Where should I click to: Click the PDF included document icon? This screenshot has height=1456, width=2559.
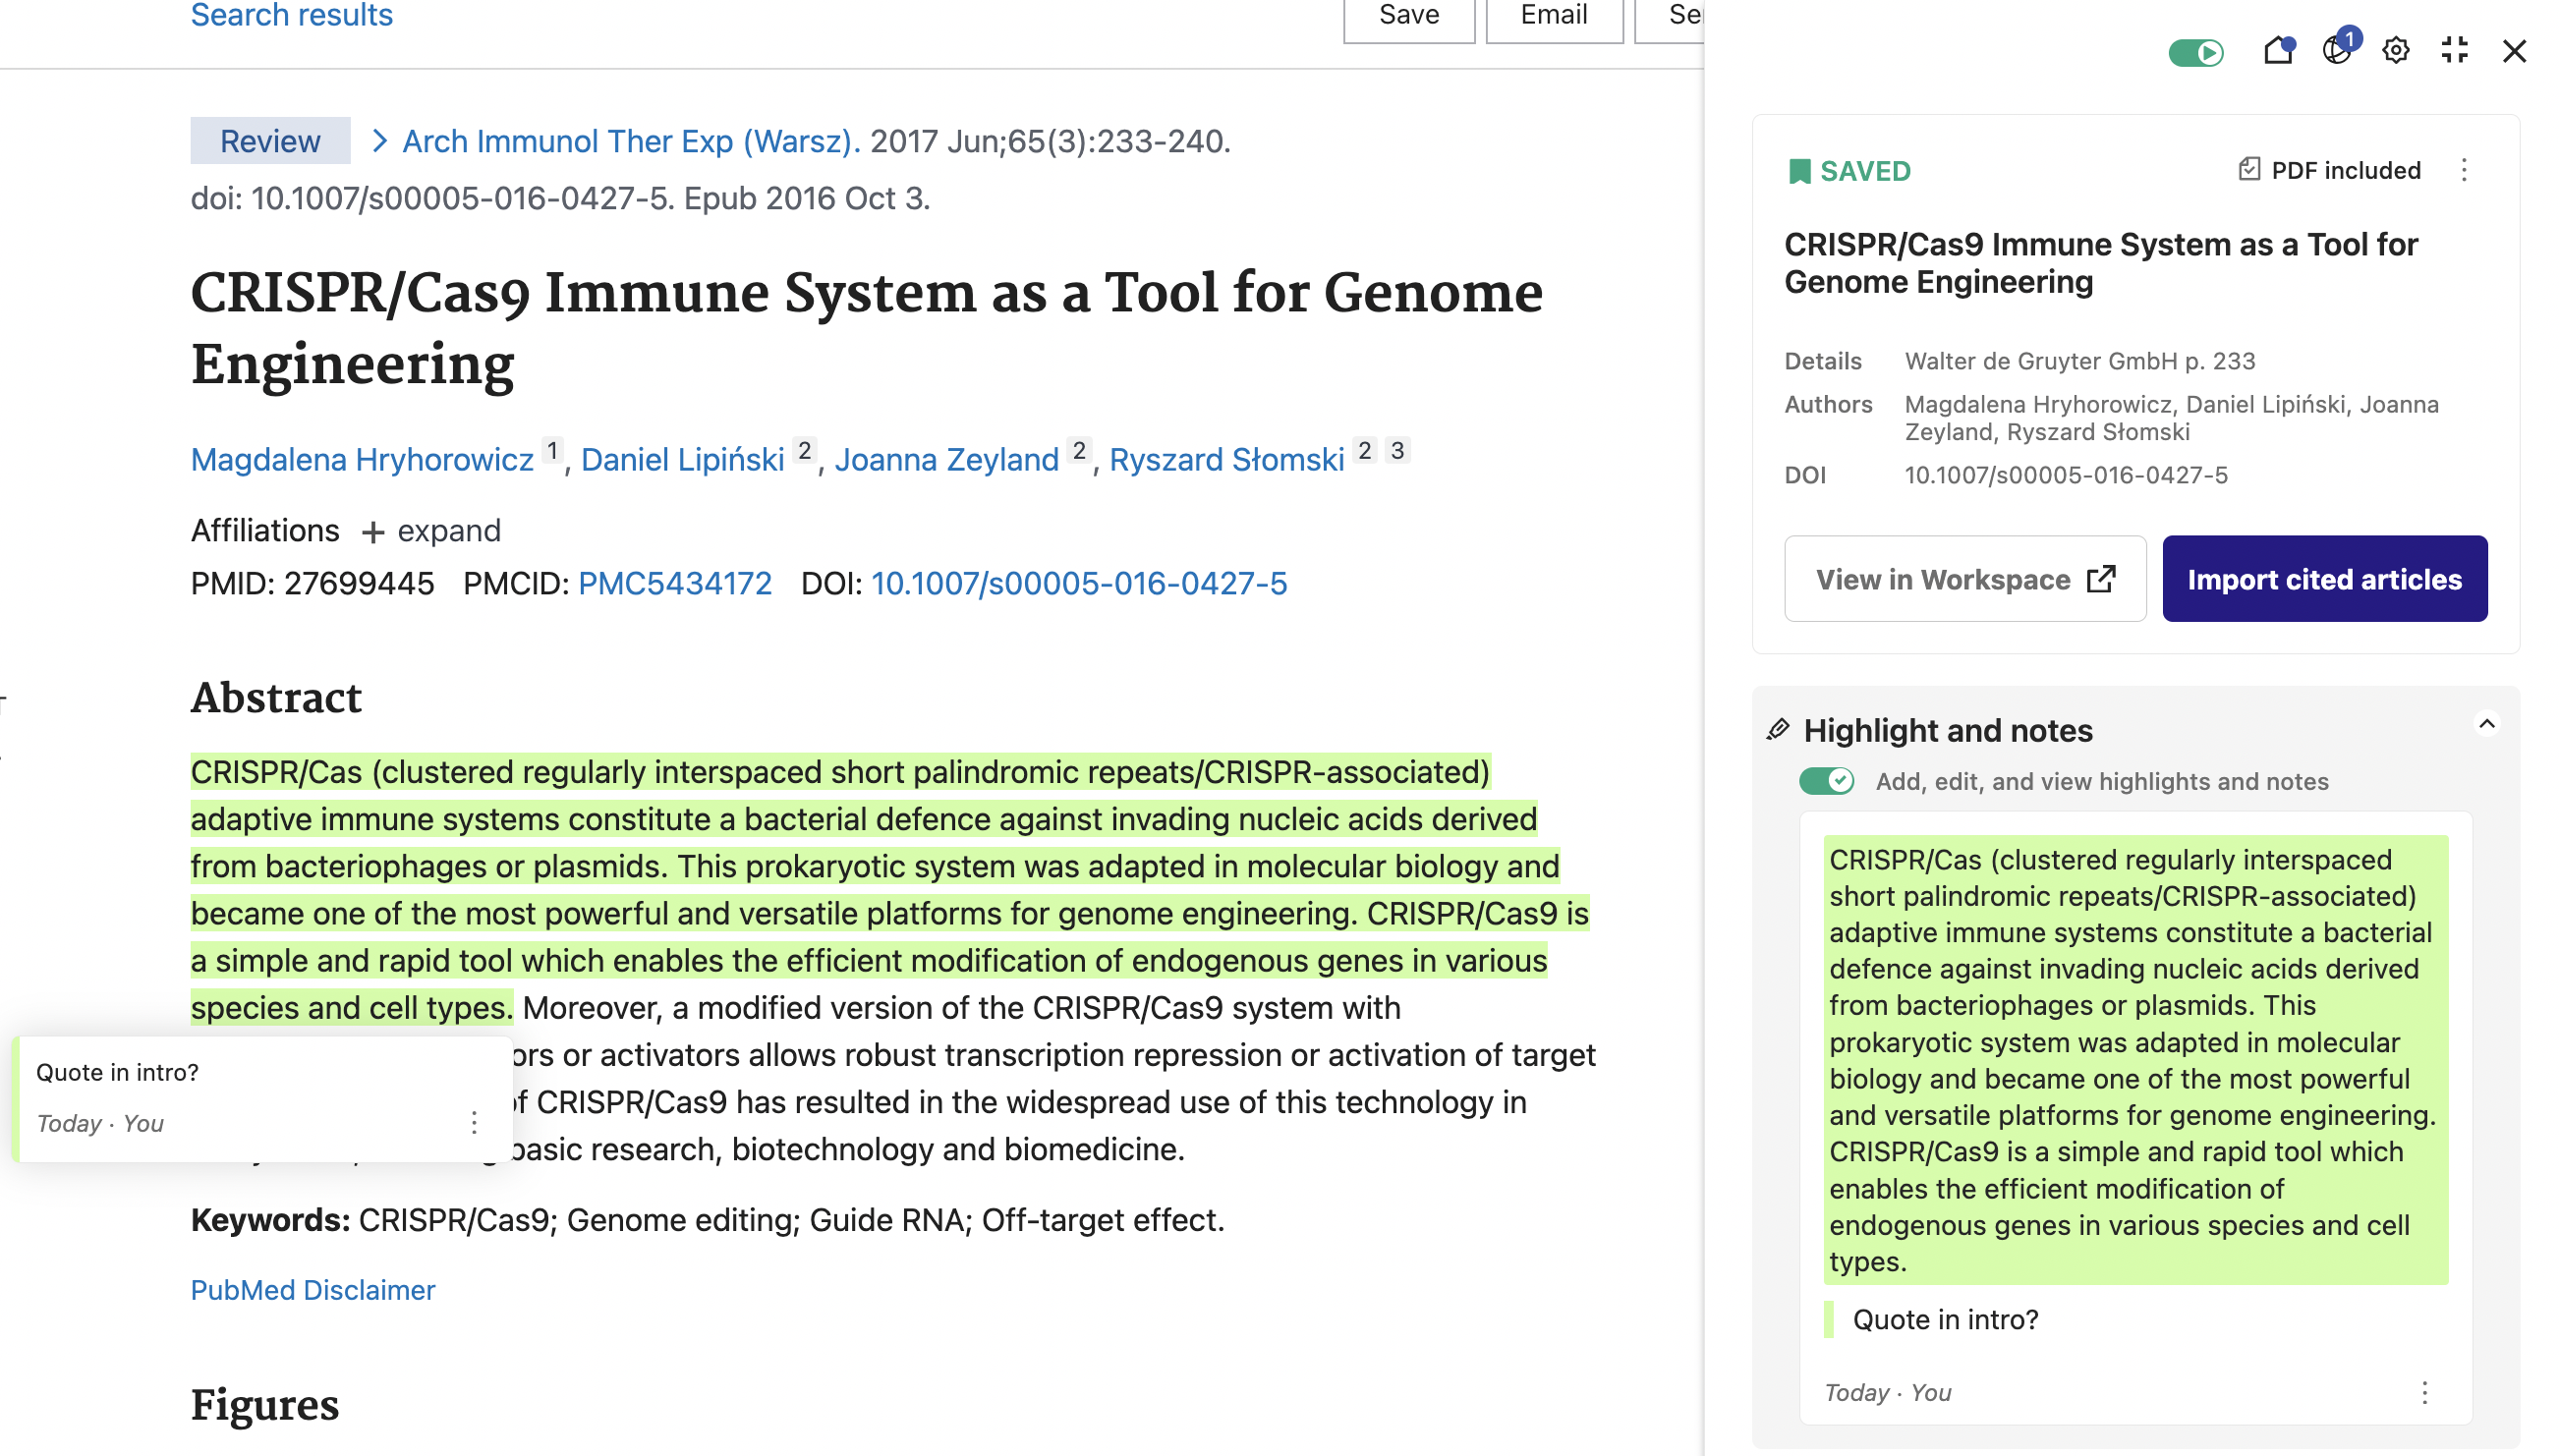click(2249, 170)
